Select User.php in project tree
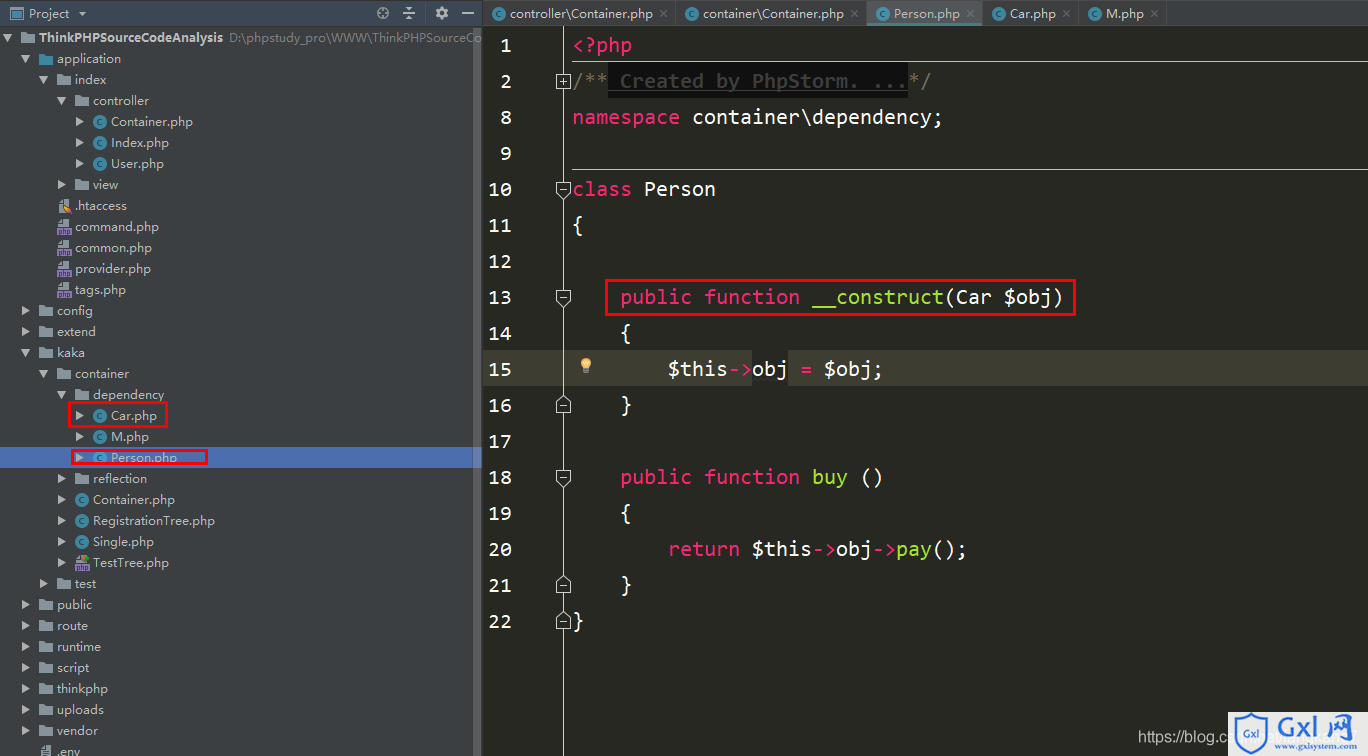Screen dimensions: 1368x756 [x=137, y=164]
